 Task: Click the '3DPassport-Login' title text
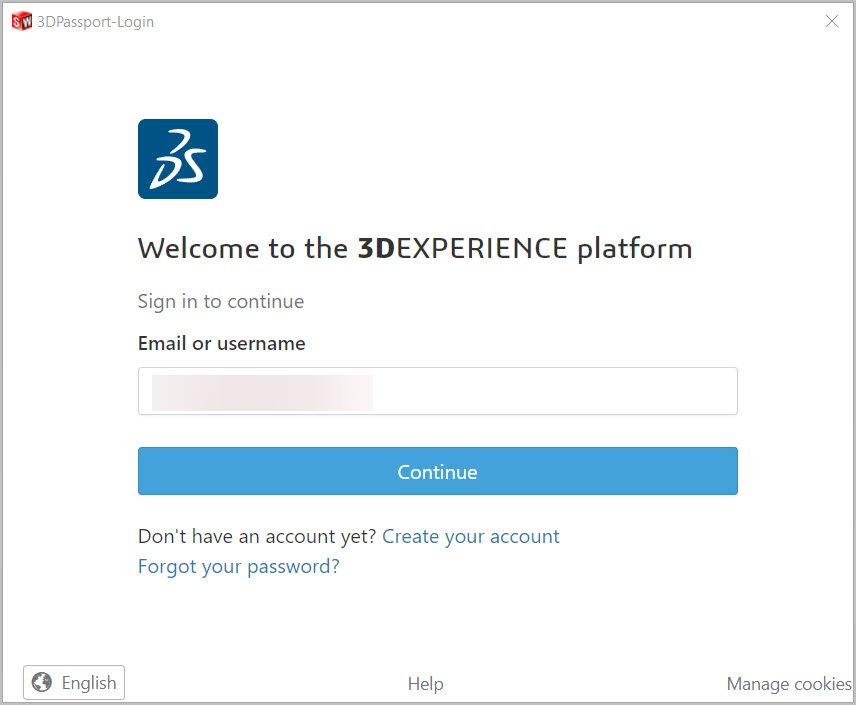pyautogui.click(x=96, y=22)
